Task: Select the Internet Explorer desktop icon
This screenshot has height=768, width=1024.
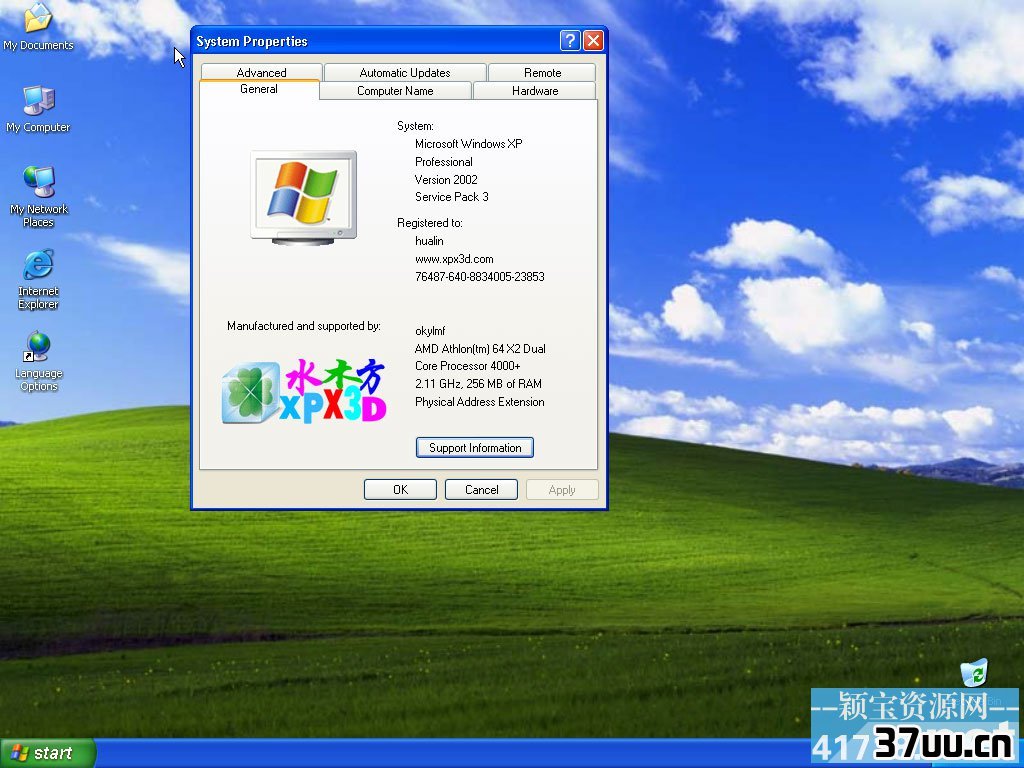Action: (x=38, y=279)
